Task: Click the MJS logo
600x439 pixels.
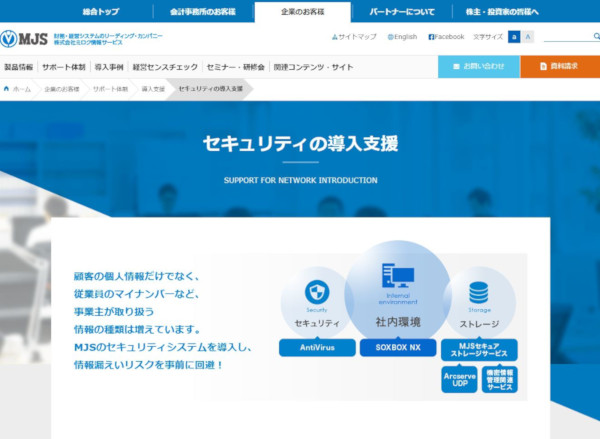Action: pos(24,39)
